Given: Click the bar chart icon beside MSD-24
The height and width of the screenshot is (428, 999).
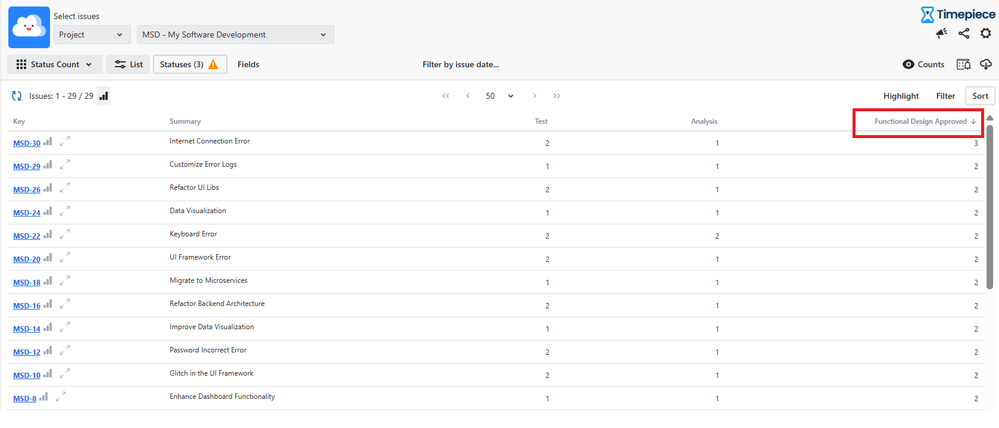Looking at the screenshot, I should (x=47, y=211).
